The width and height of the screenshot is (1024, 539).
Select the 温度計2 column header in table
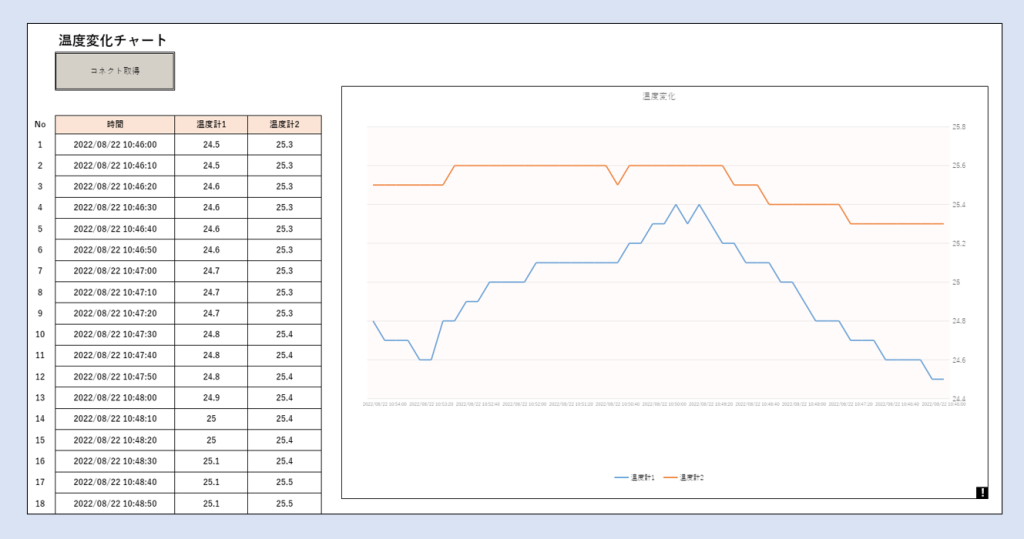pos(284,124)
